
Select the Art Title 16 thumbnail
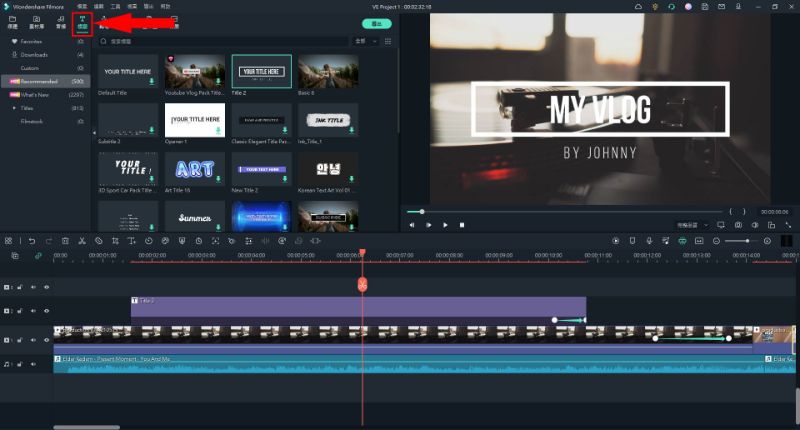[194, 168]
